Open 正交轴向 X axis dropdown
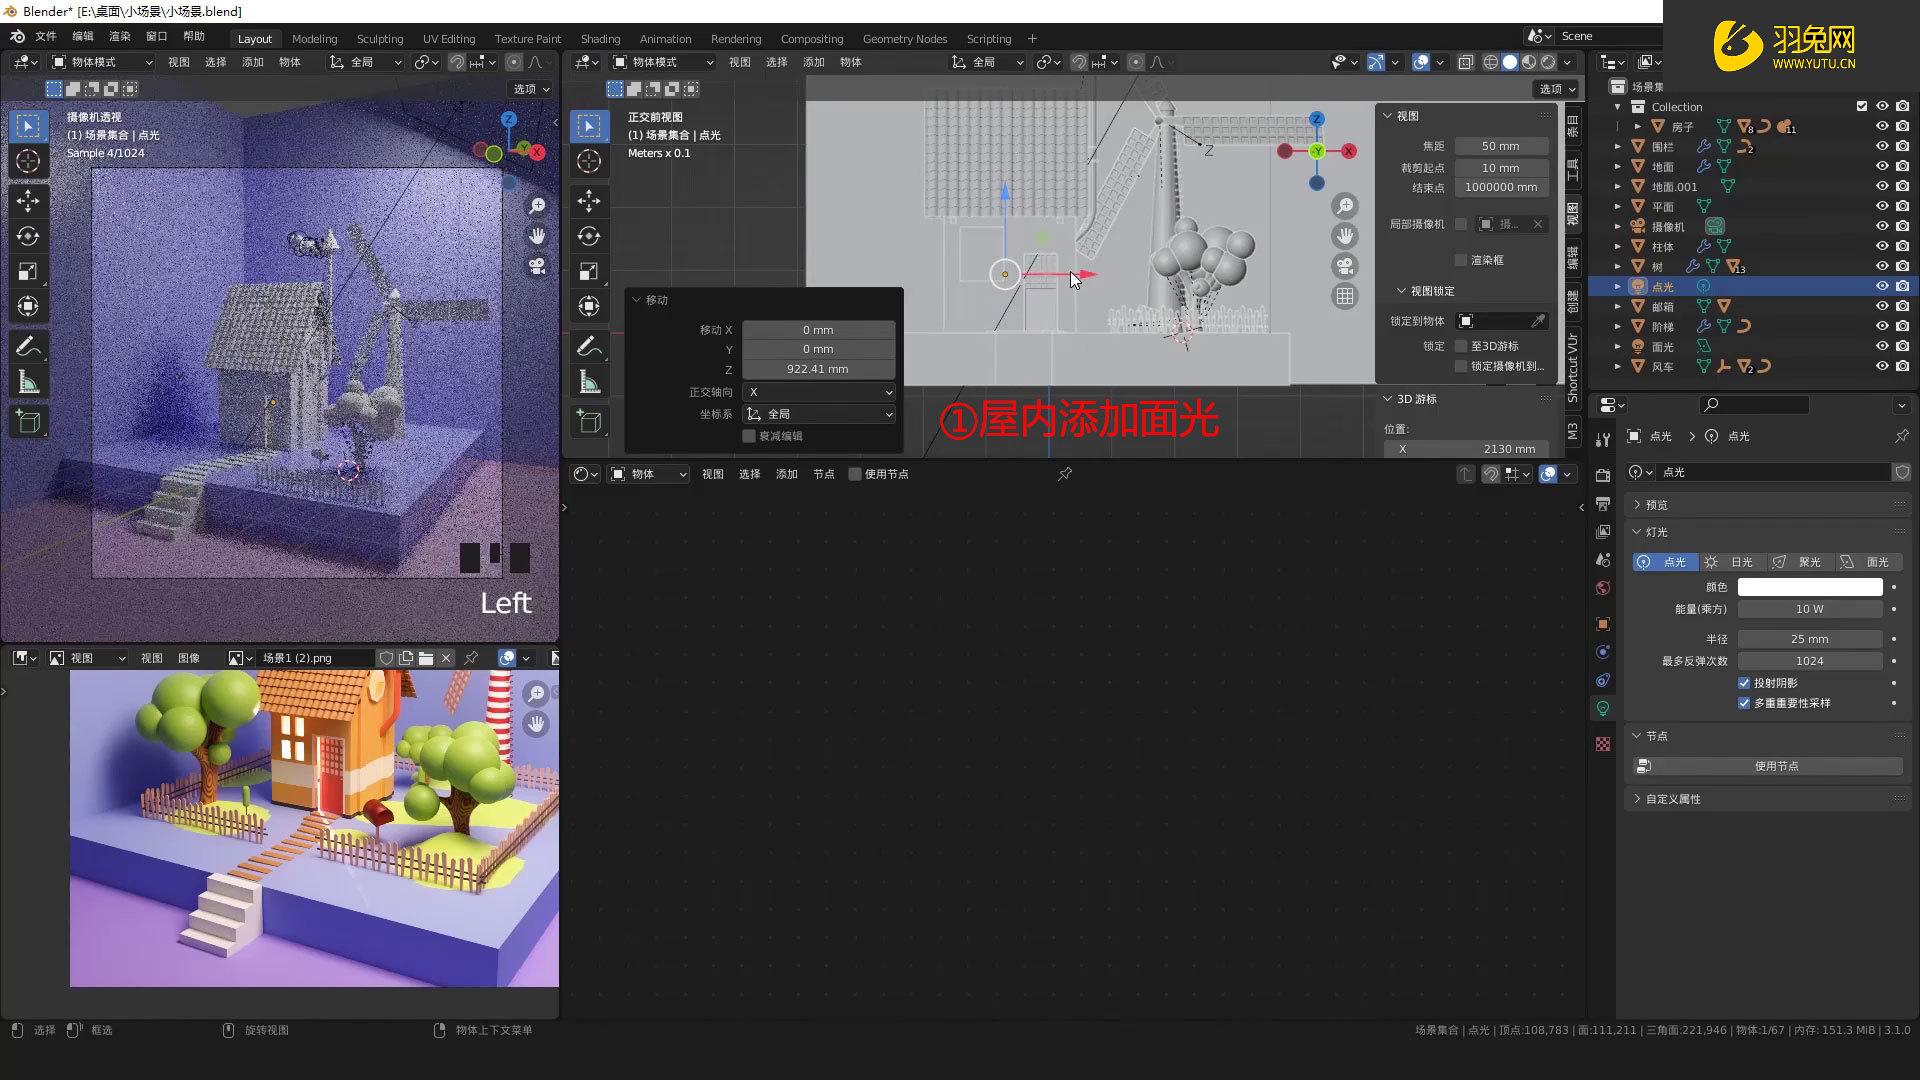Image resolution: width=1920 pixels, height=1080 pixels. (x=819, y=392)
